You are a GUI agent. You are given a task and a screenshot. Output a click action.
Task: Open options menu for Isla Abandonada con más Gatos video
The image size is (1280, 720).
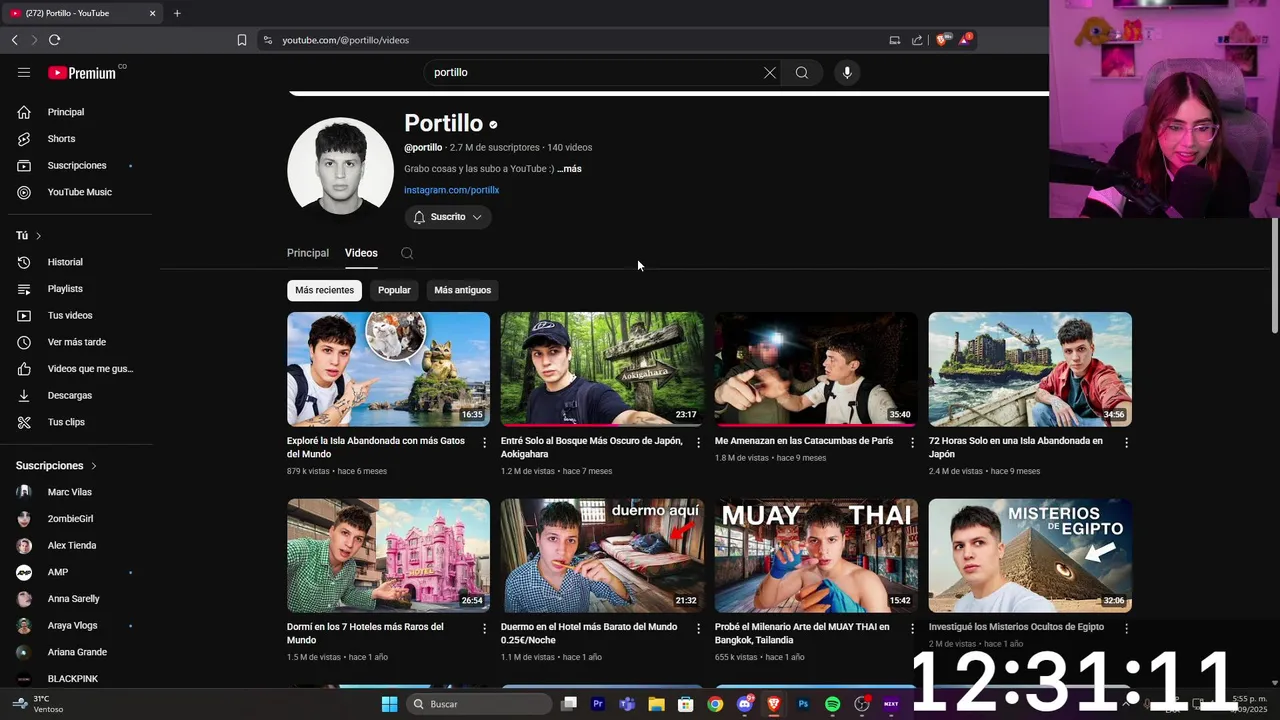coord(485,442)
